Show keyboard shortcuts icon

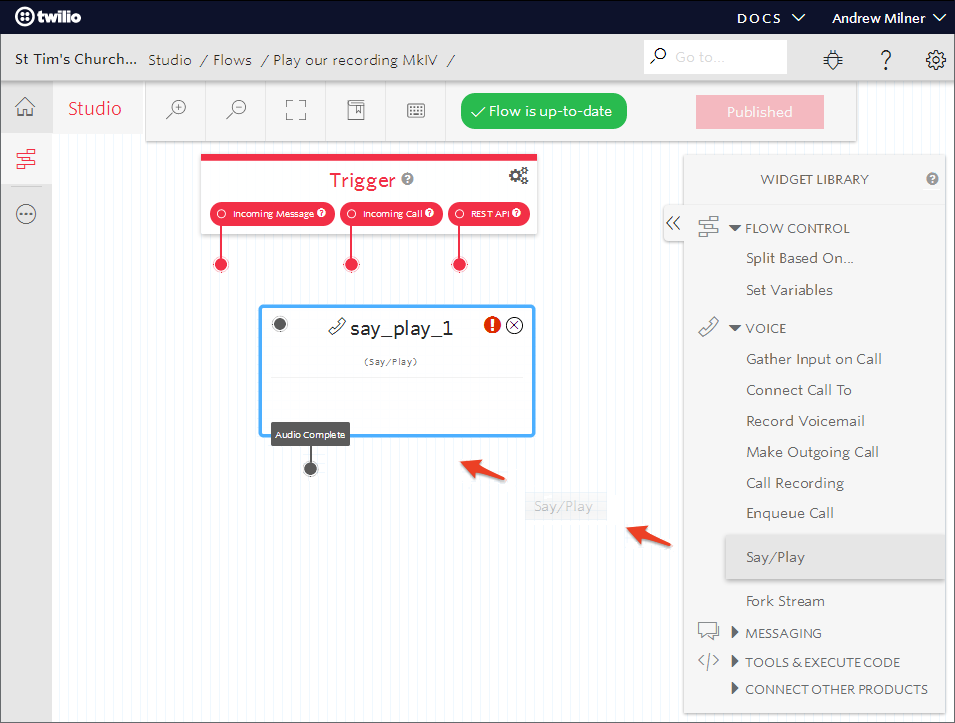(416, 110)
